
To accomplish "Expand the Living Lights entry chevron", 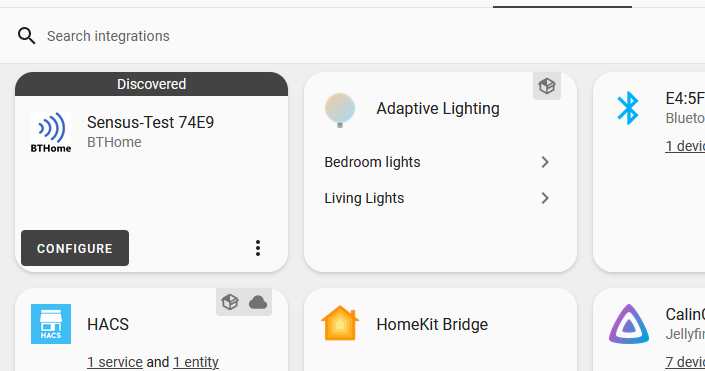I will pos(545,198).
